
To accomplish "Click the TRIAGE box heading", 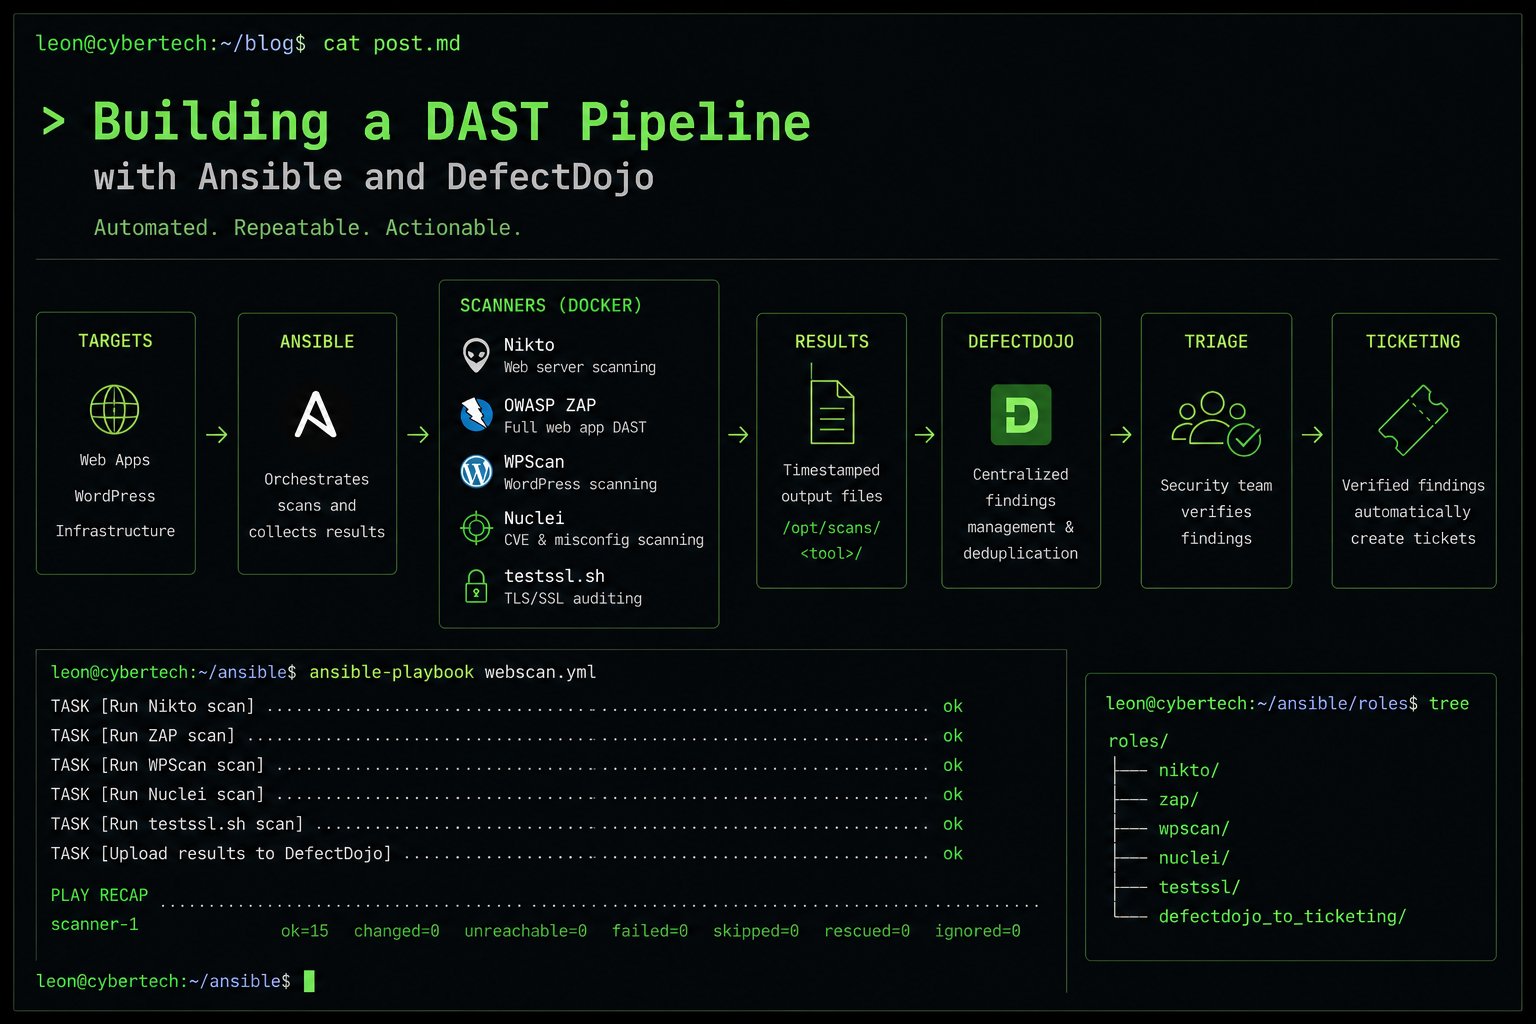I will (x=1216, y=342).
